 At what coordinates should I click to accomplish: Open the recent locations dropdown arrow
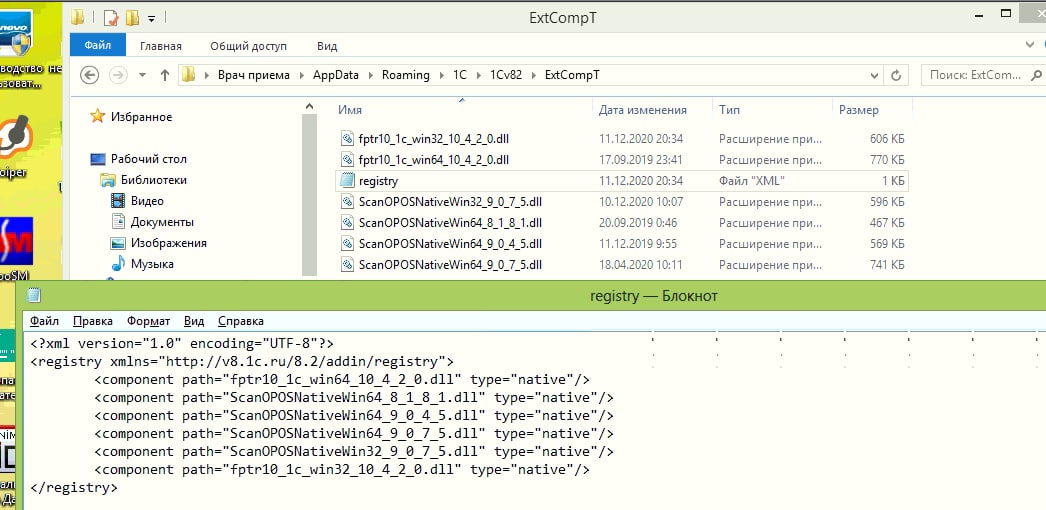pyautogui.click(x=140, y=75)
